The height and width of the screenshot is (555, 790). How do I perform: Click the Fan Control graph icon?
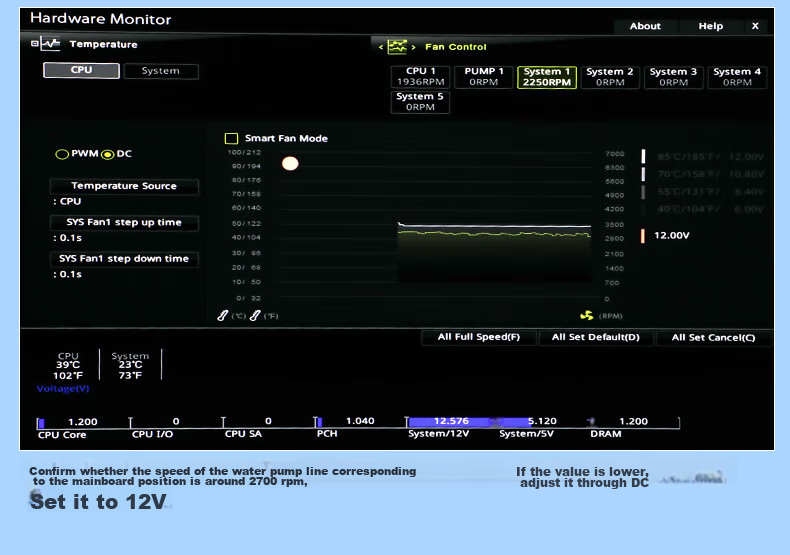tap(397, 47)
